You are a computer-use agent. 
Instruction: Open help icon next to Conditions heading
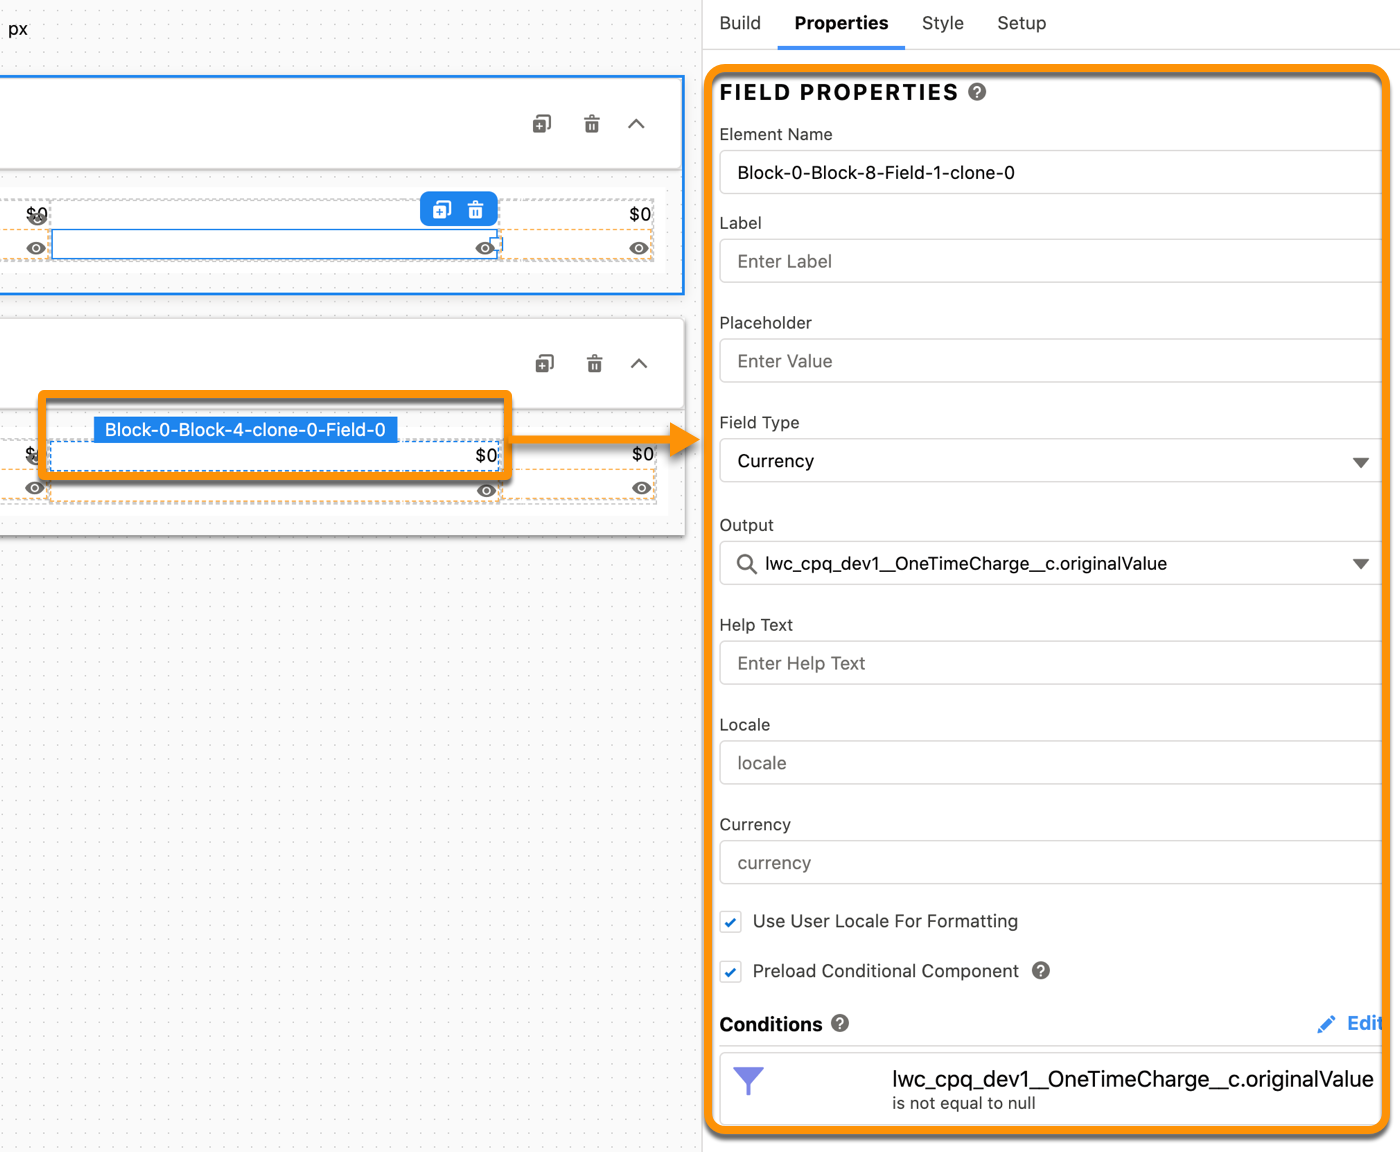coord(840,1023)
